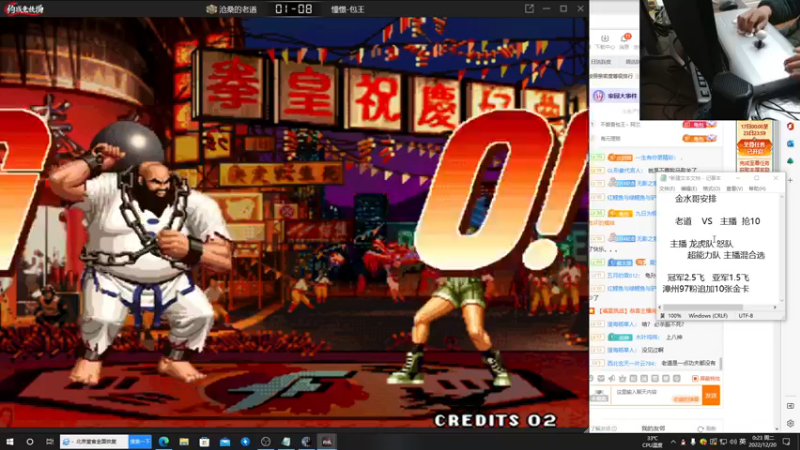The image size is (800, 450).
Task: Click the refresh link beside 我的发邮
Action: pos(707,429)
